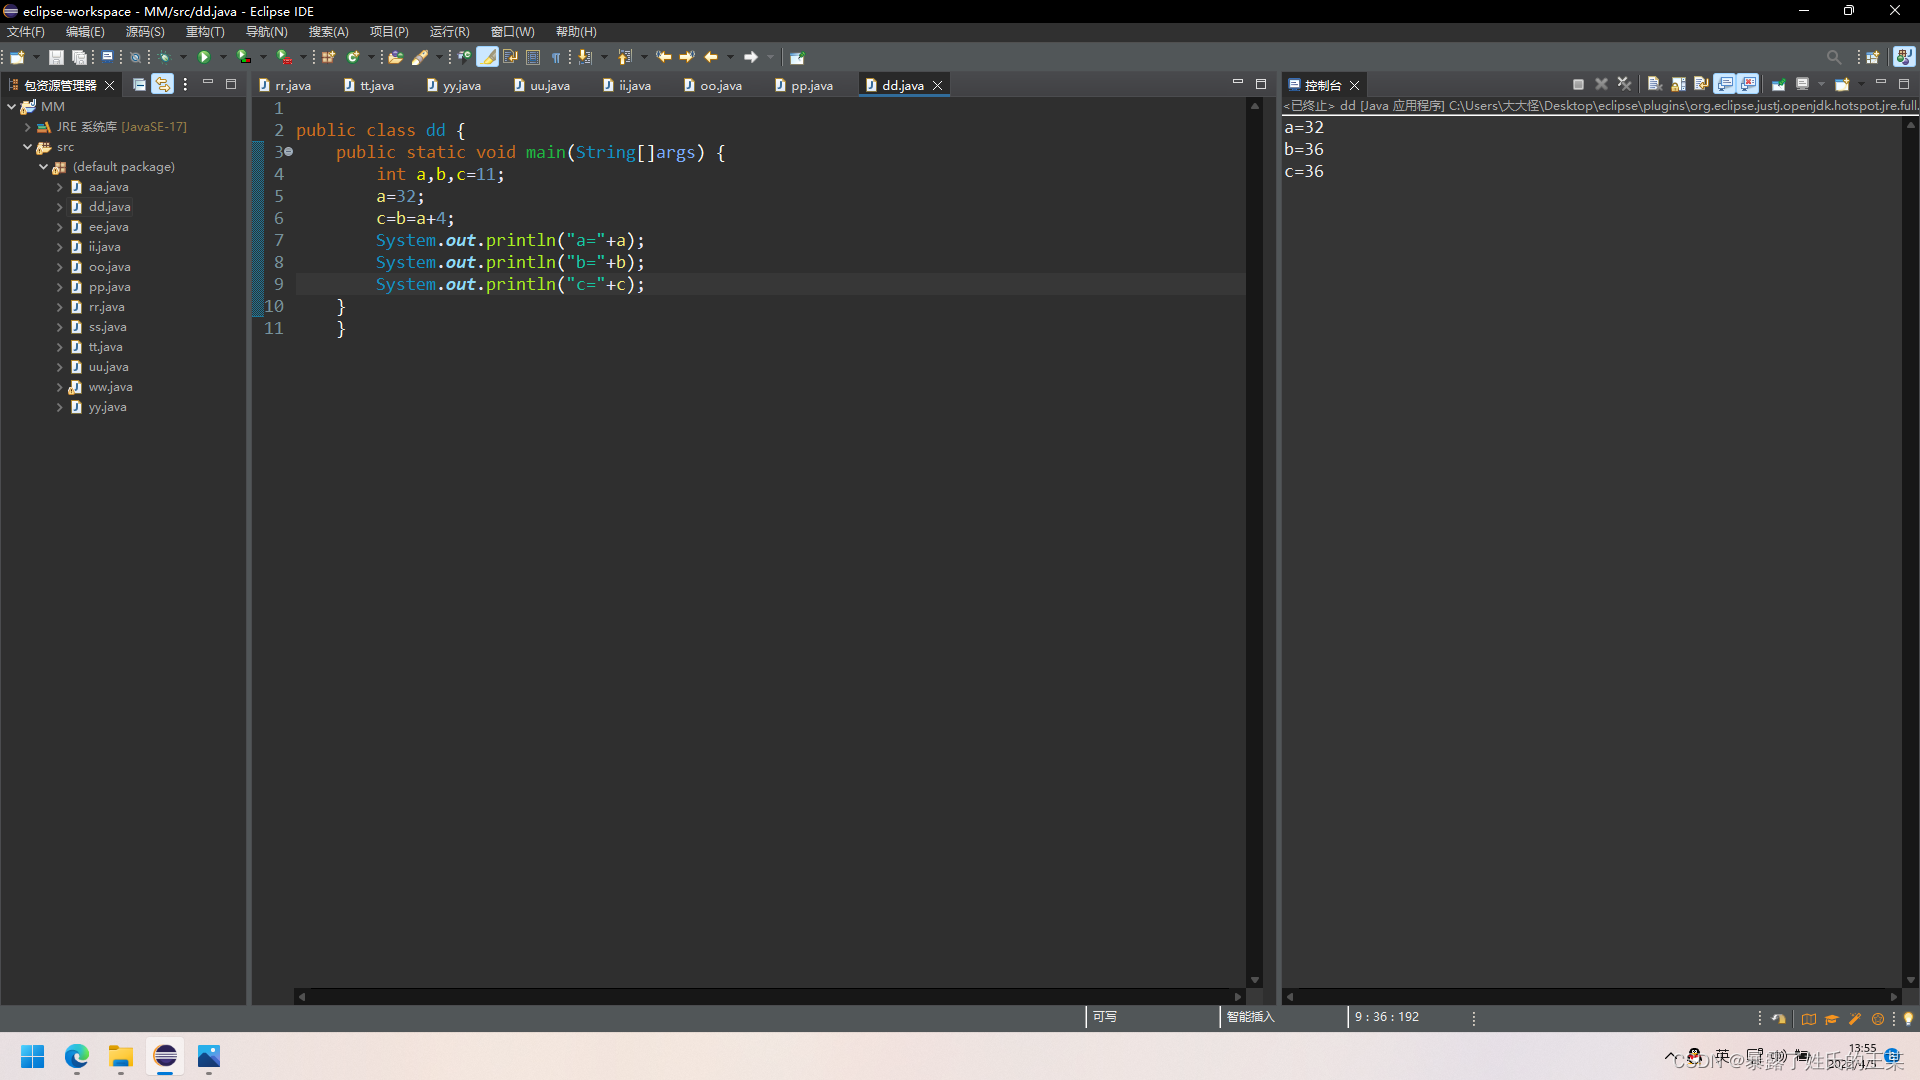Collapse the (default package) node
Screen dimensions: 1920x1080
point(43,167)
